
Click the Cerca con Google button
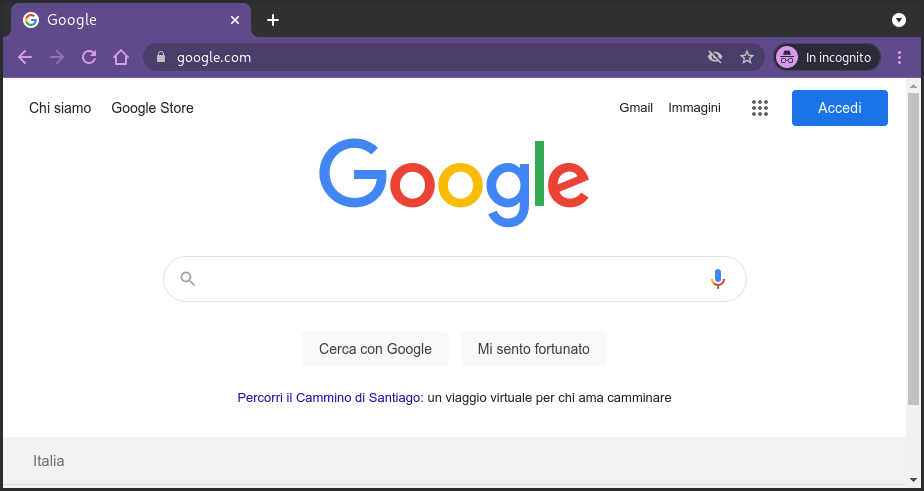click(x=375, y=349)
